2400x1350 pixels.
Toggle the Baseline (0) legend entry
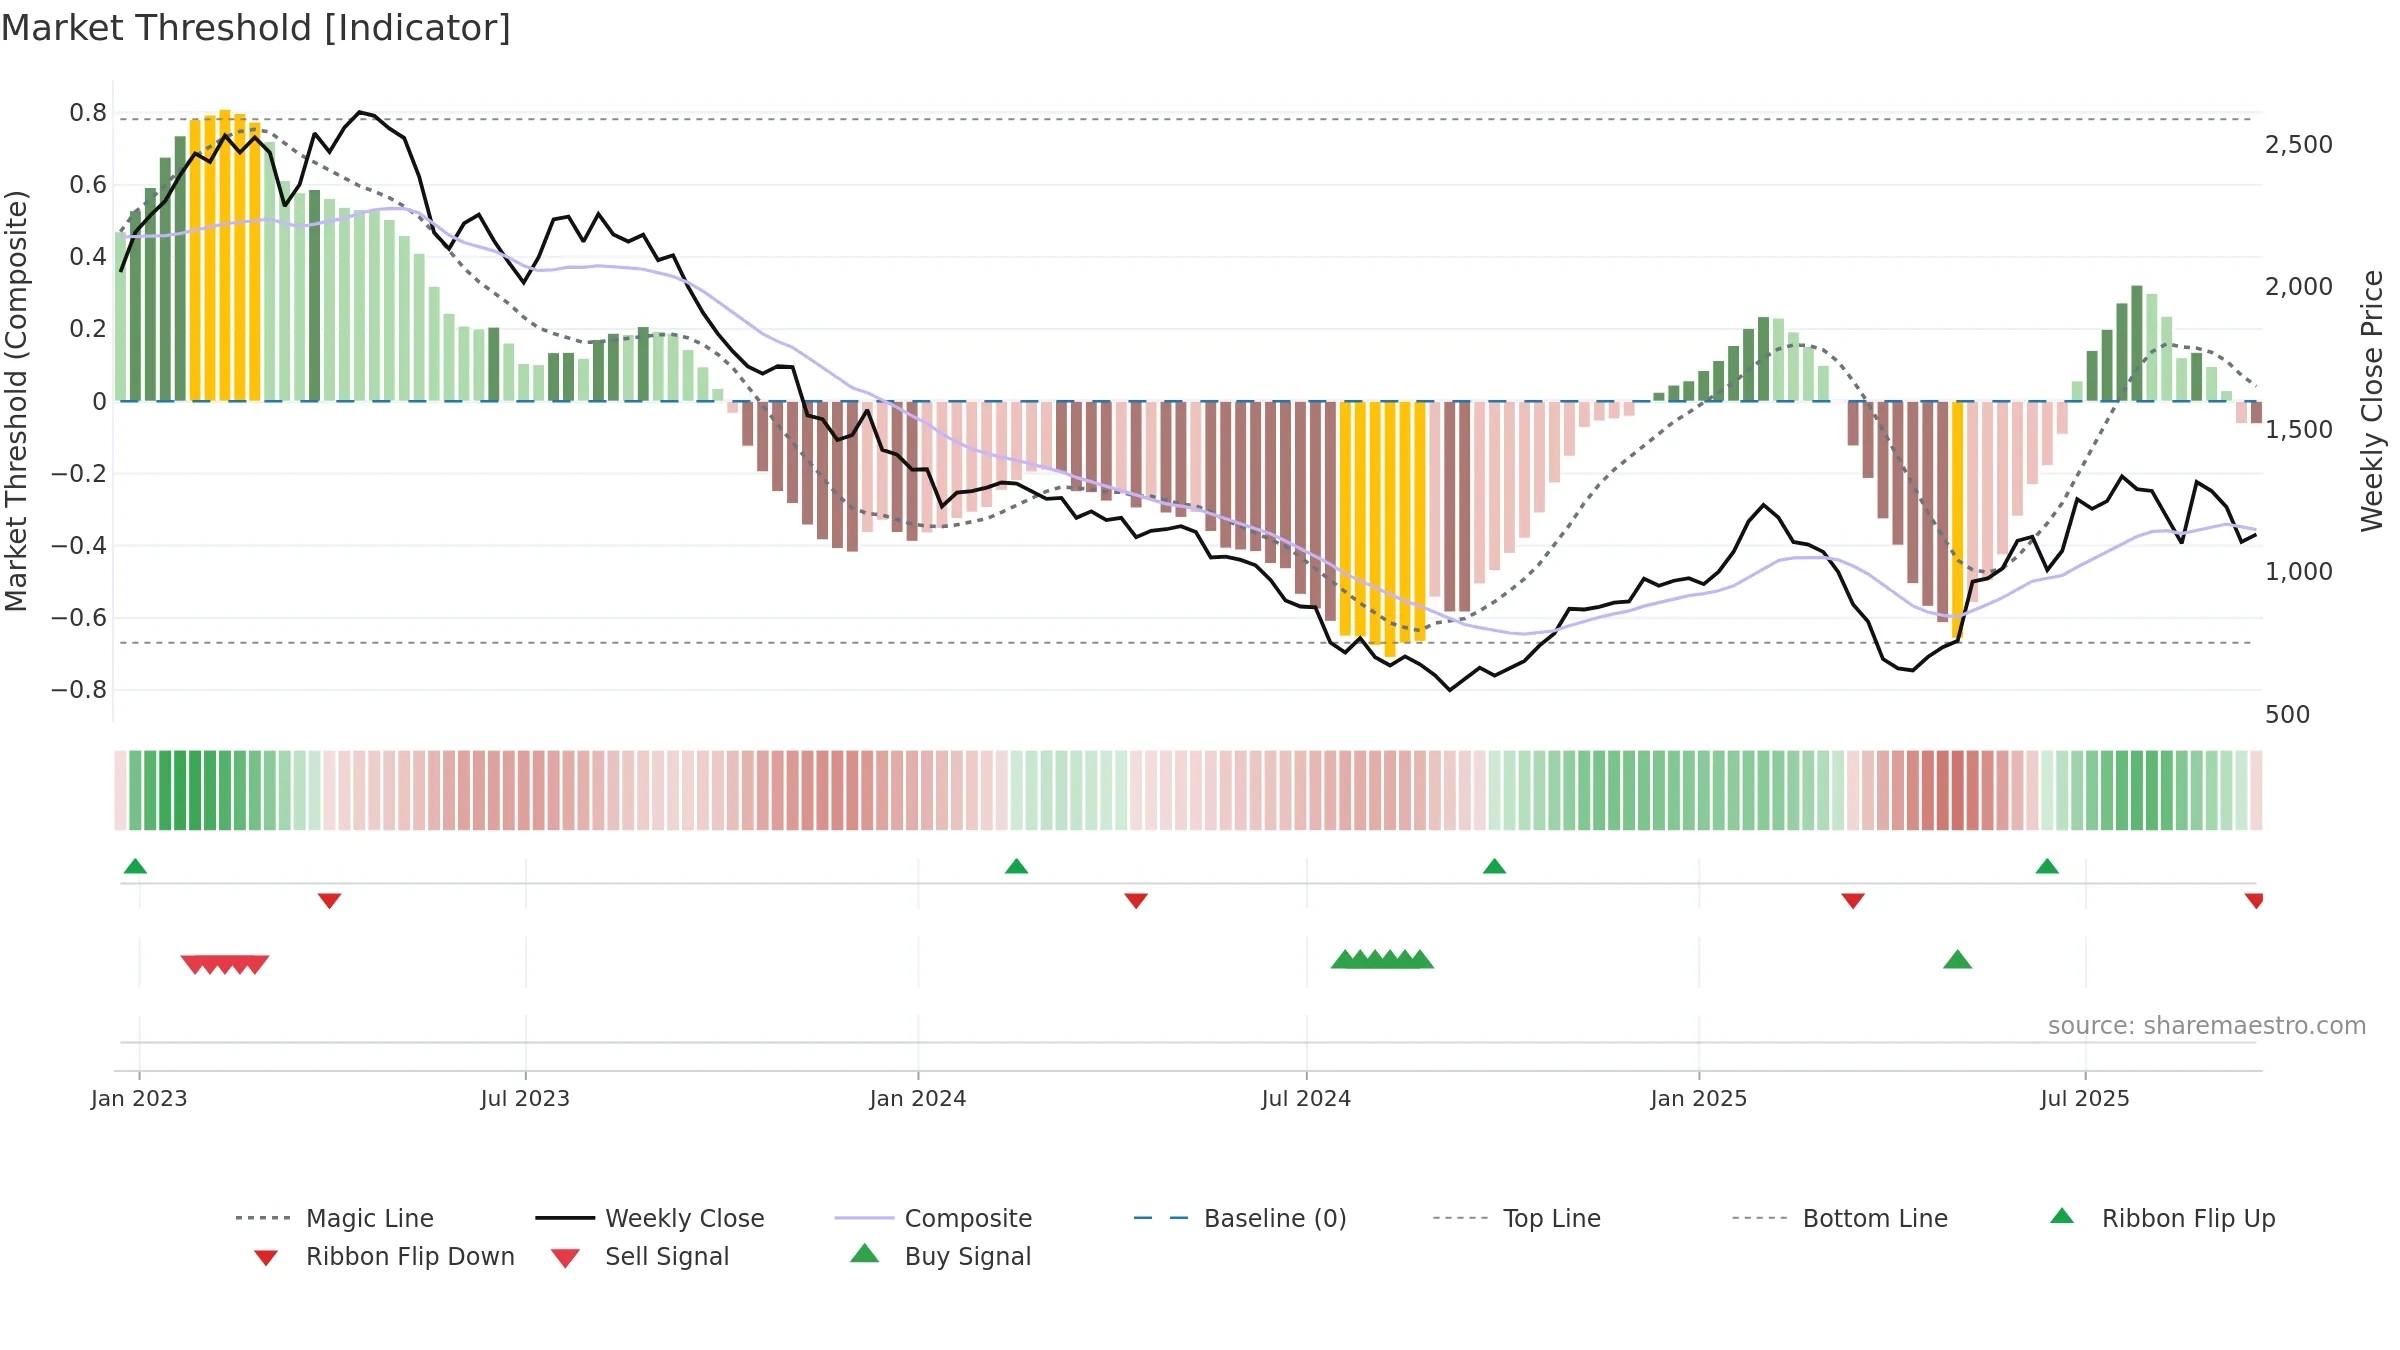coord(1240,1218)
